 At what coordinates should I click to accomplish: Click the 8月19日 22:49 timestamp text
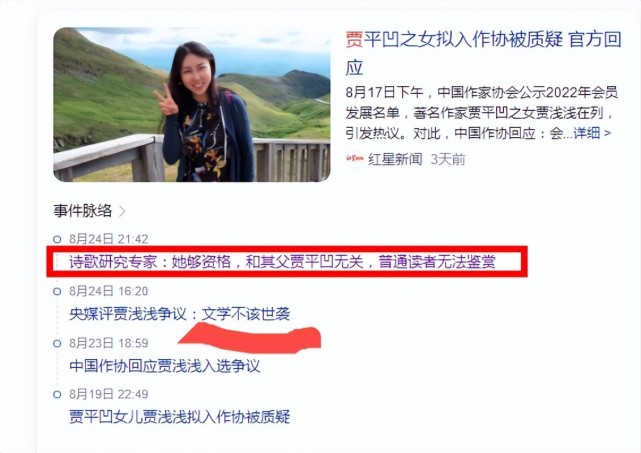pyautogui.click(x=108, y=394)
